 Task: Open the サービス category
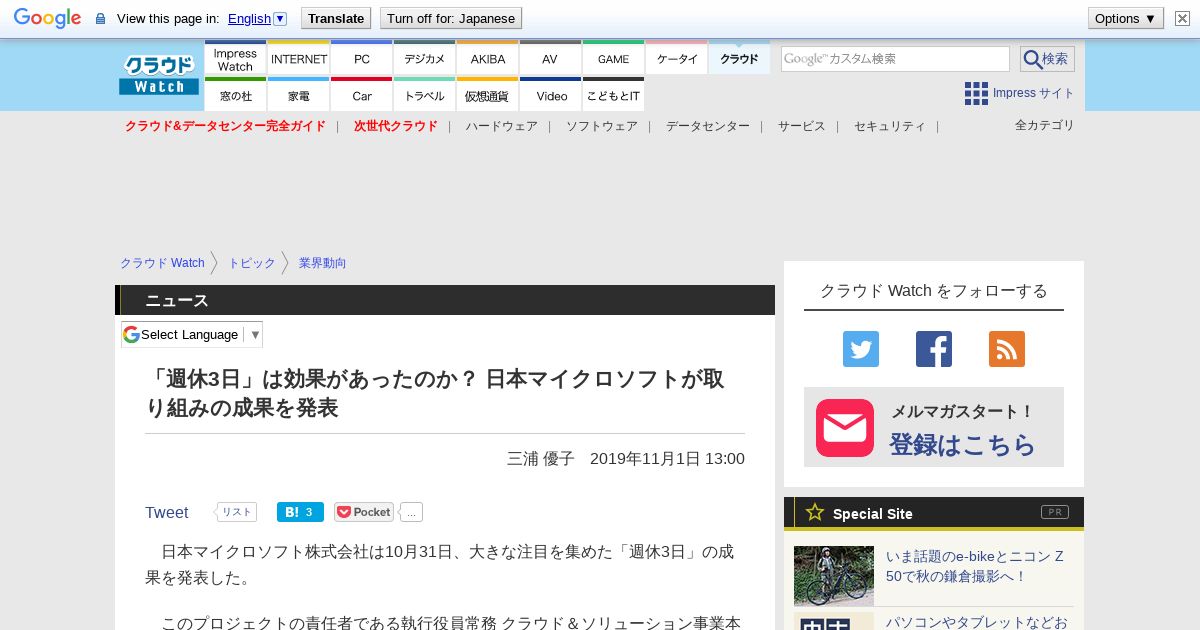click(802, 126)
